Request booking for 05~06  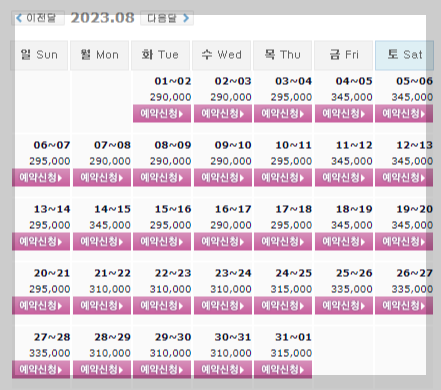click(404, 114)
